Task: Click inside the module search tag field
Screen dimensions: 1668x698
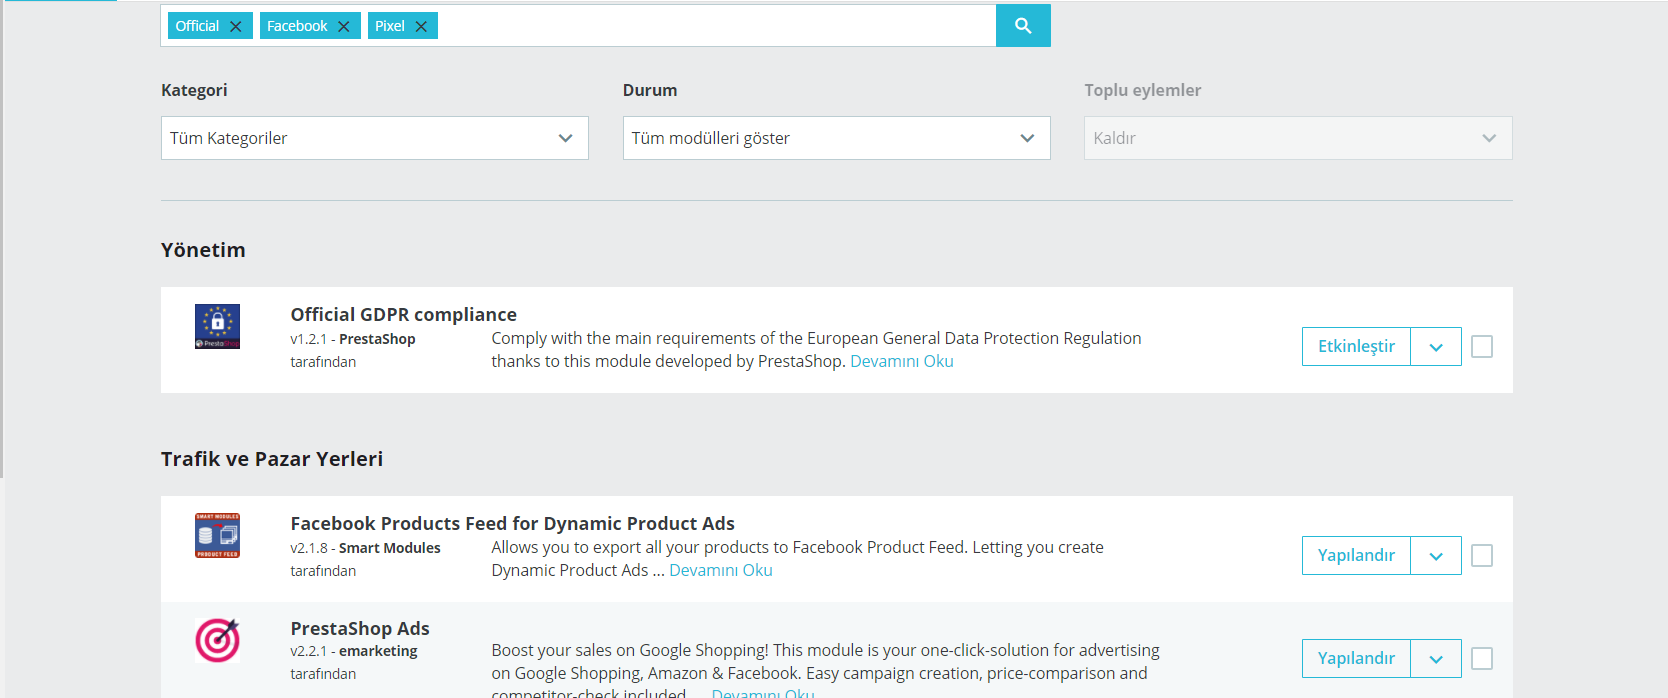Action: tap(715, 25)
